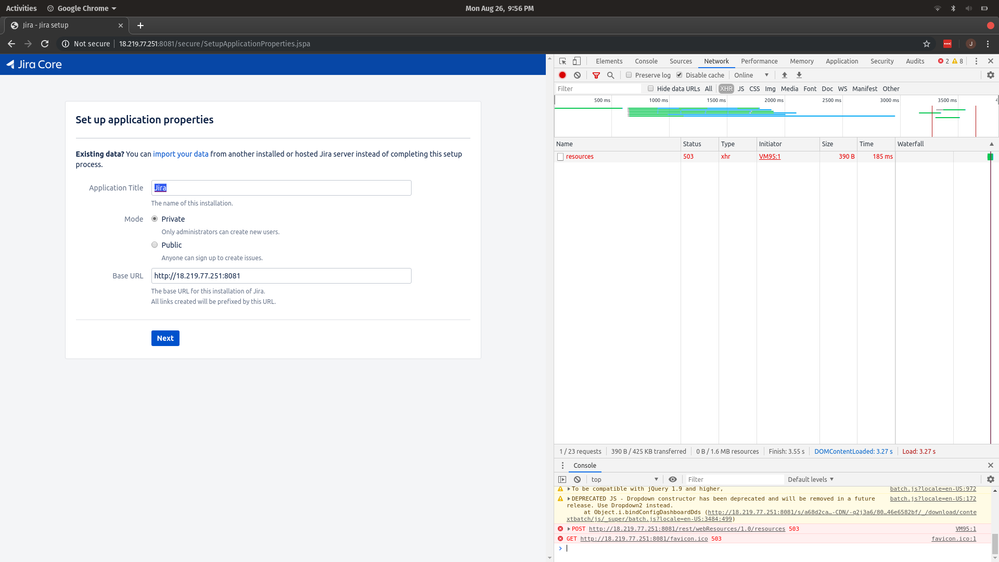The height and width of the screenshot is (562, 999).
Task: Open the Network panel settings gear
Action: 991,75
